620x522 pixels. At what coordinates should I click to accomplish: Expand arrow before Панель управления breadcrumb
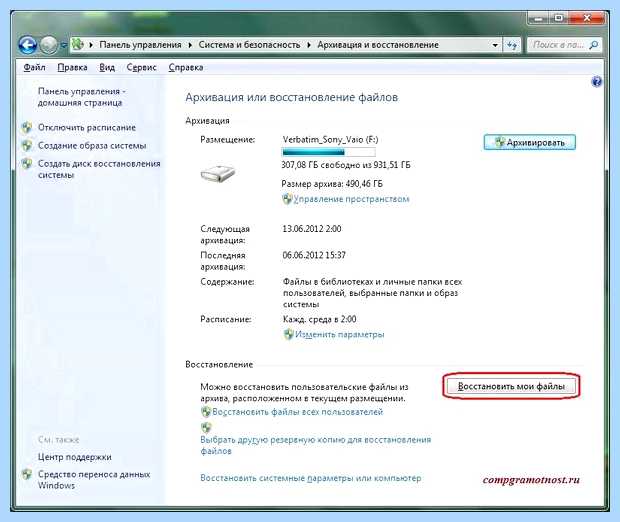pos(91,45)
